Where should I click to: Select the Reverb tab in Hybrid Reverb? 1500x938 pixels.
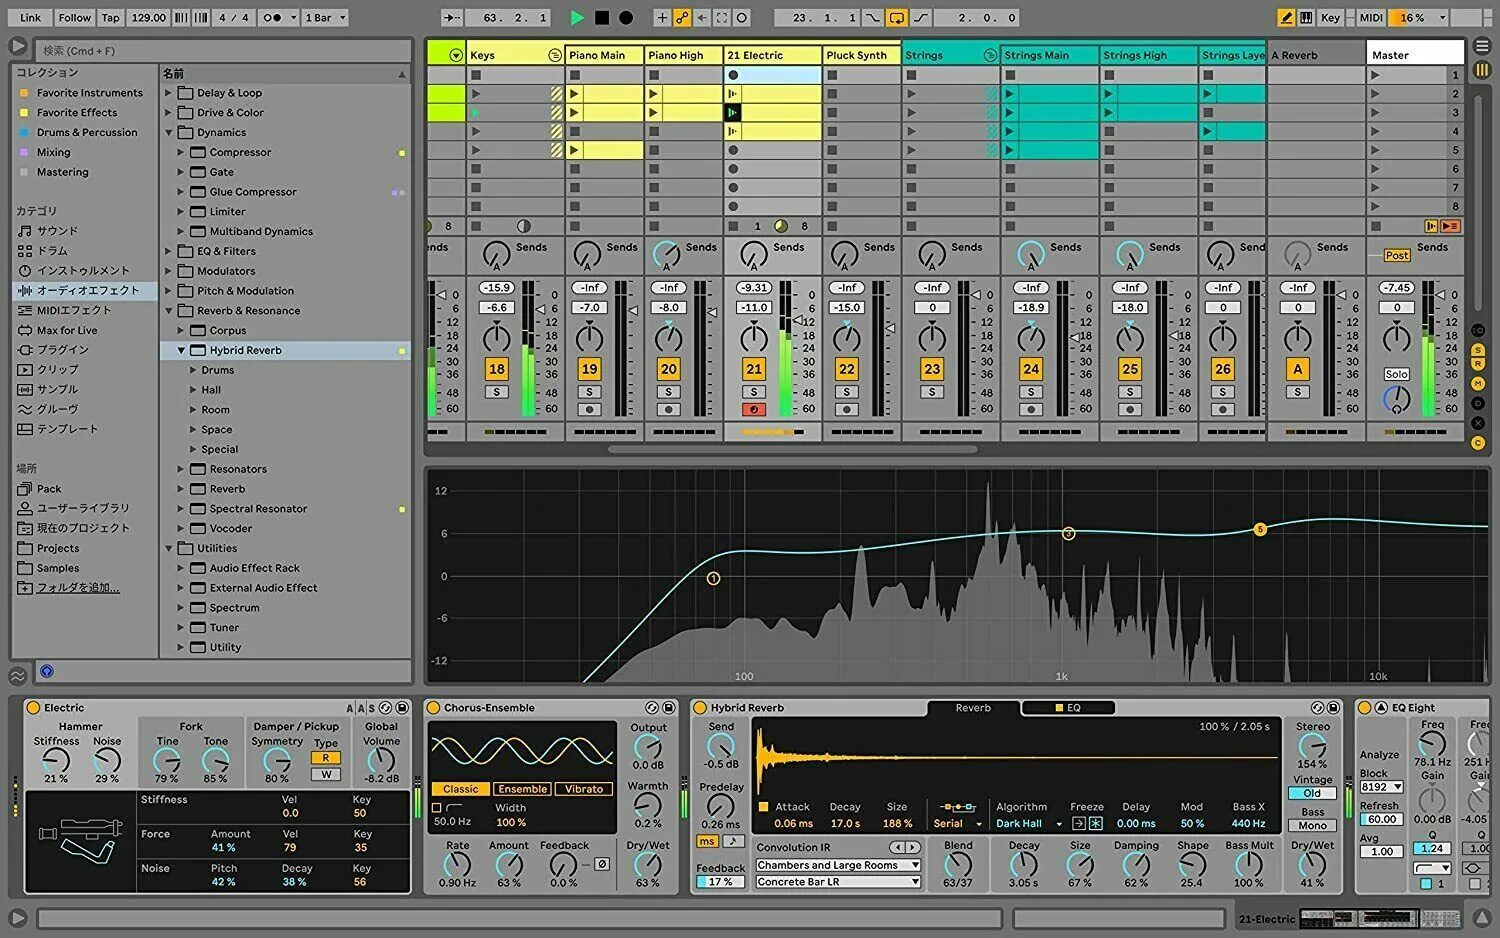coord(973,708)
